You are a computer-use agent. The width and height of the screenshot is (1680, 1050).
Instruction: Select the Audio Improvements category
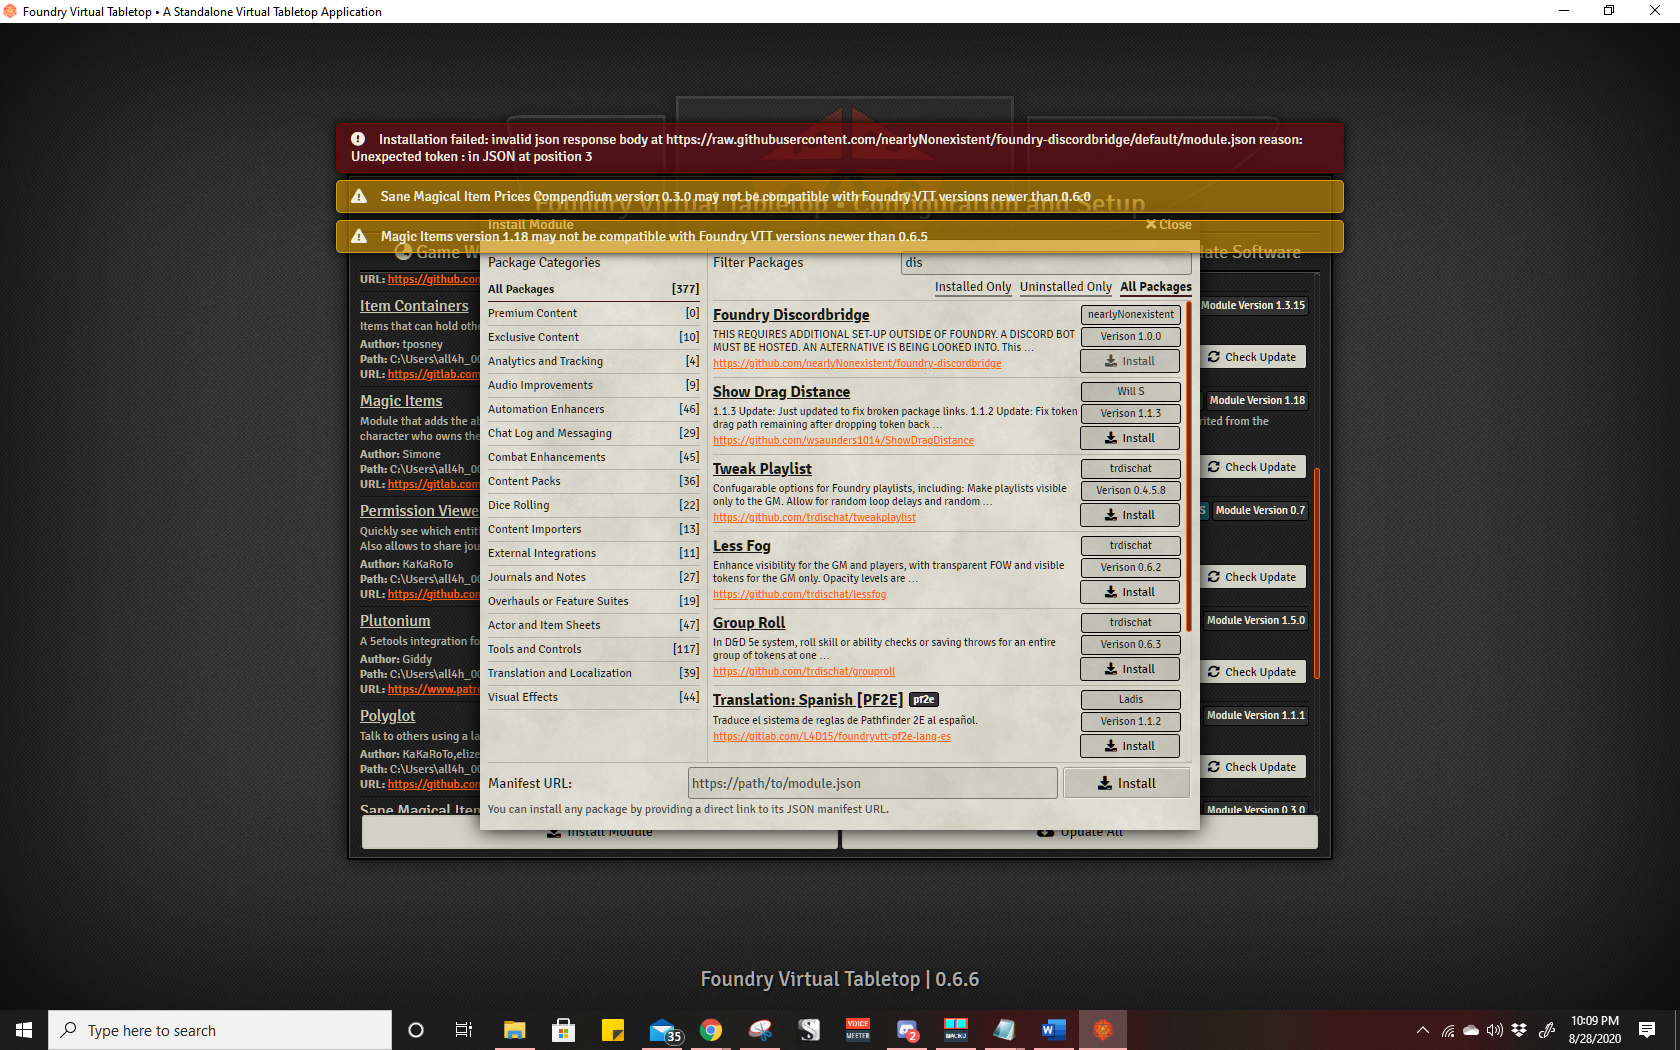[543, 385]
